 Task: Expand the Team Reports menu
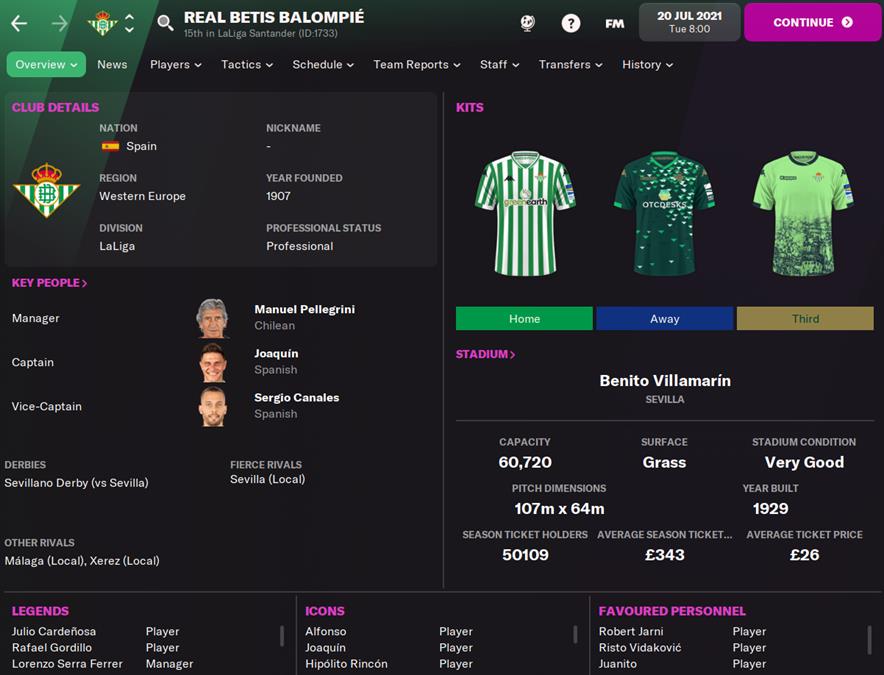(x=417, y=64)
